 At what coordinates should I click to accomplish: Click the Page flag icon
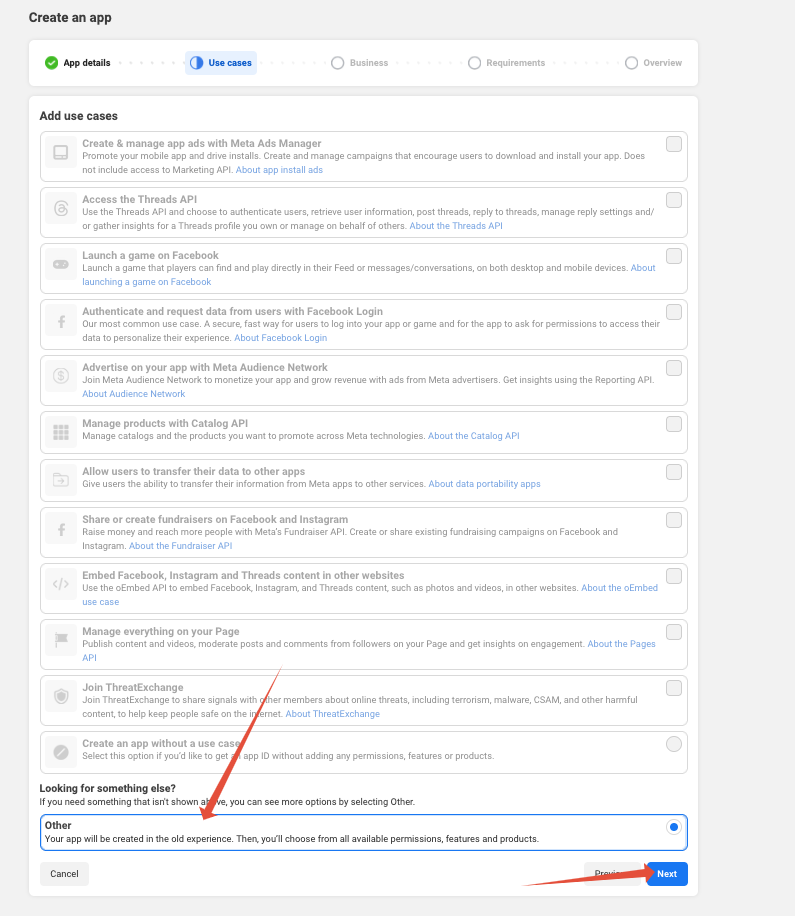click(61, 640)
